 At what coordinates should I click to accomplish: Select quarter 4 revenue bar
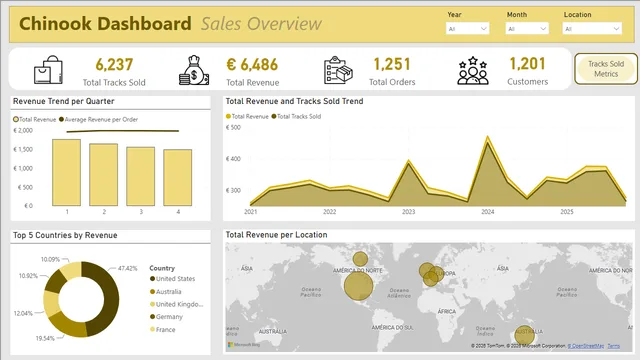178,178
